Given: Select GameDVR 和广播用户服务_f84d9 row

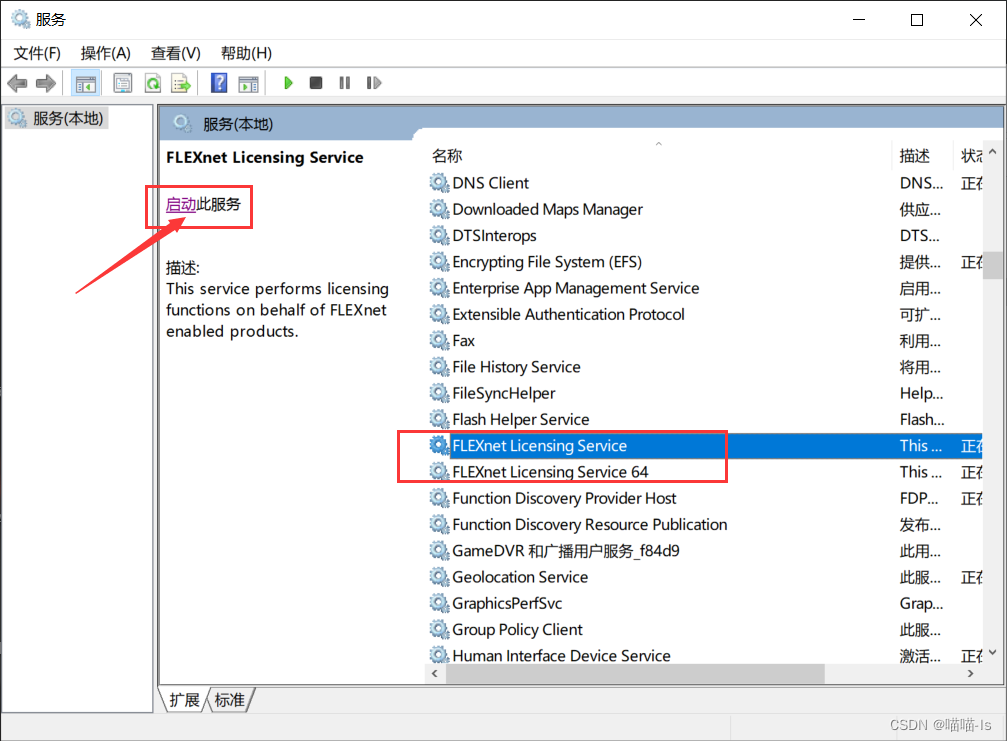Looking at the screenshot, I should tap(705, 551).
